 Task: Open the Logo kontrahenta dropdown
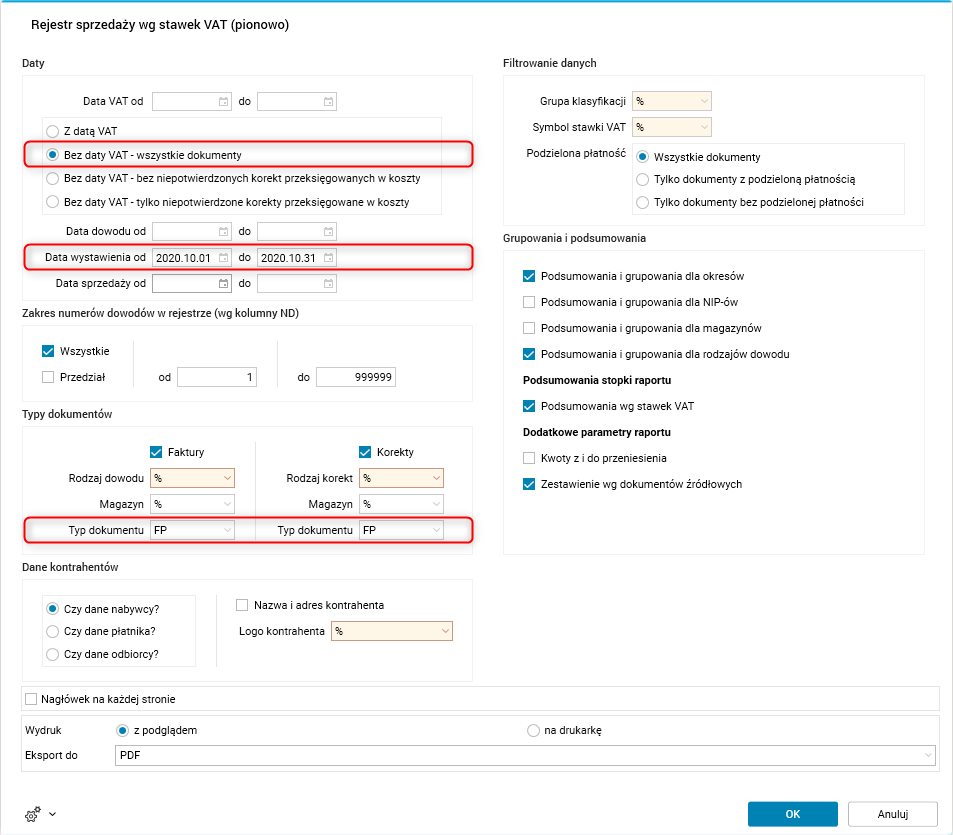[444, 631]
